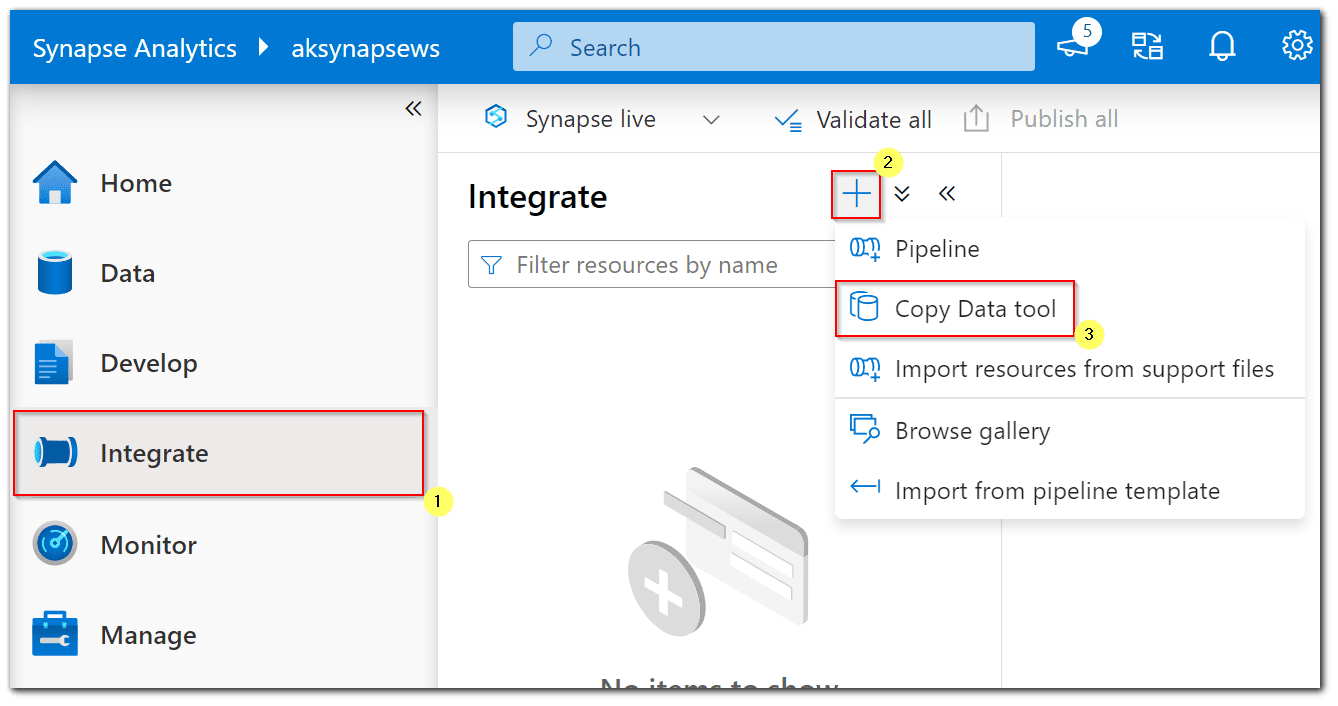The image size is (1338, 706).
Task: Open the settings gear in header
Action: [x=1297, y=46]
